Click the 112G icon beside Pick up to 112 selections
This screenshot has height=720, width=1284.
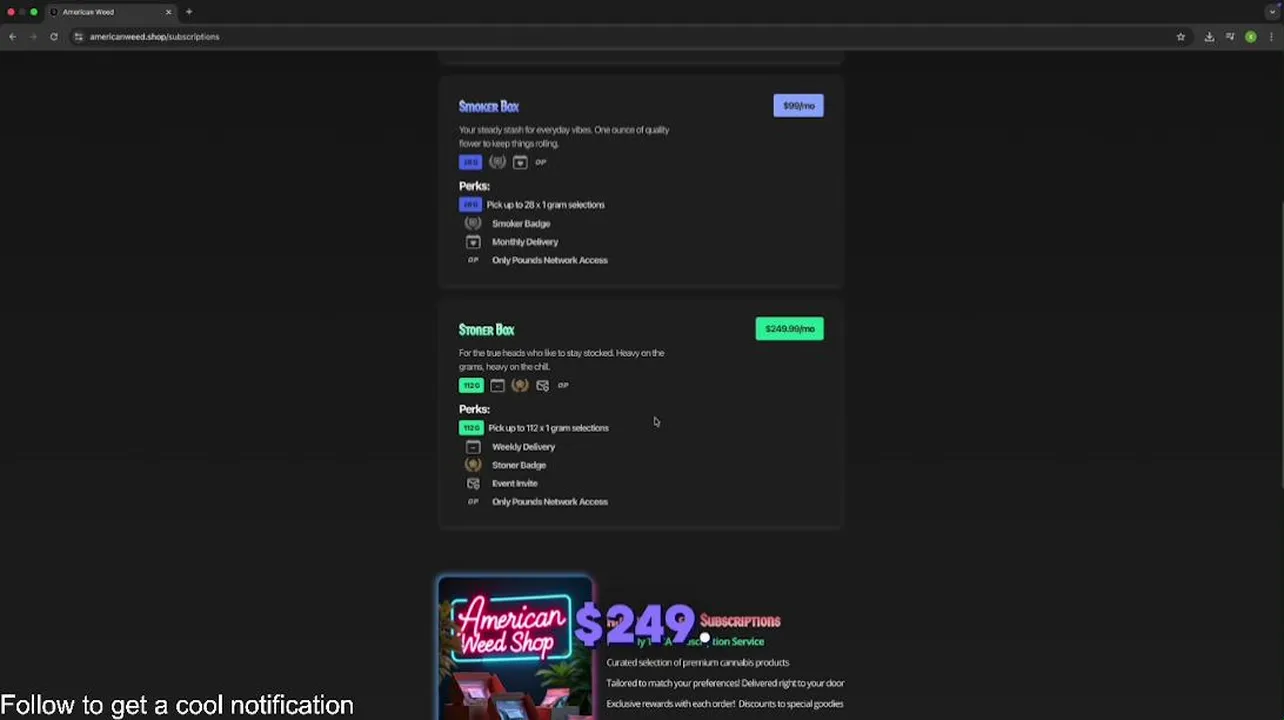(x=470, y=428)
